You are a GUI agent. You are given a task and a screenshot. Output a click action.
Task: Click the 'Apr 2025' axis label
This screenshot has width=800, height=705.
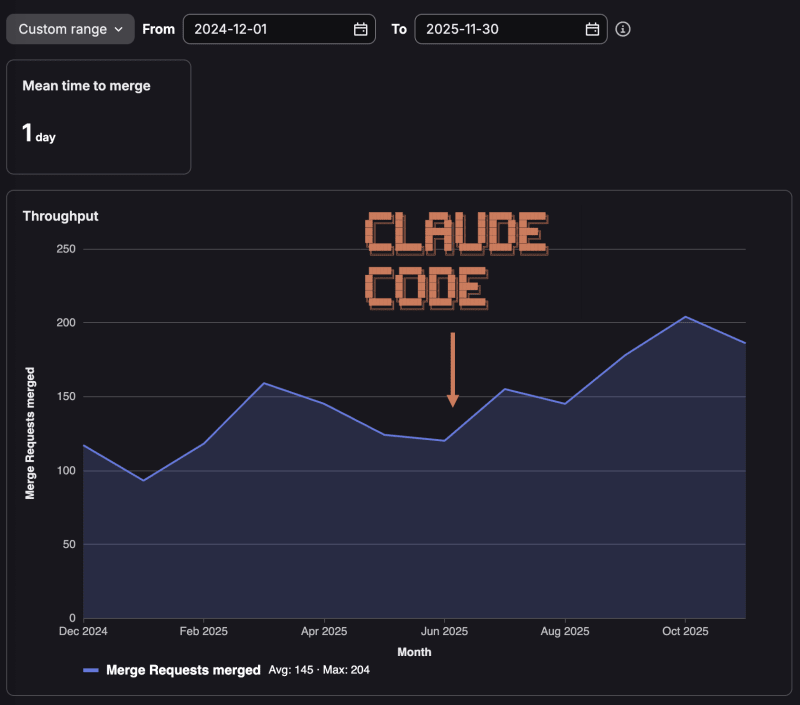[x=324, y=631]
